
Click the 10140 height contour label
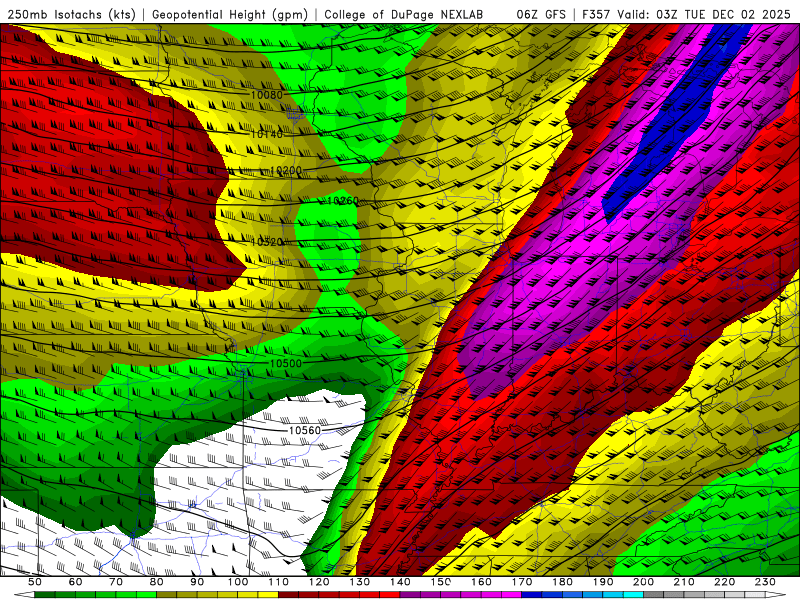point(266,134)
